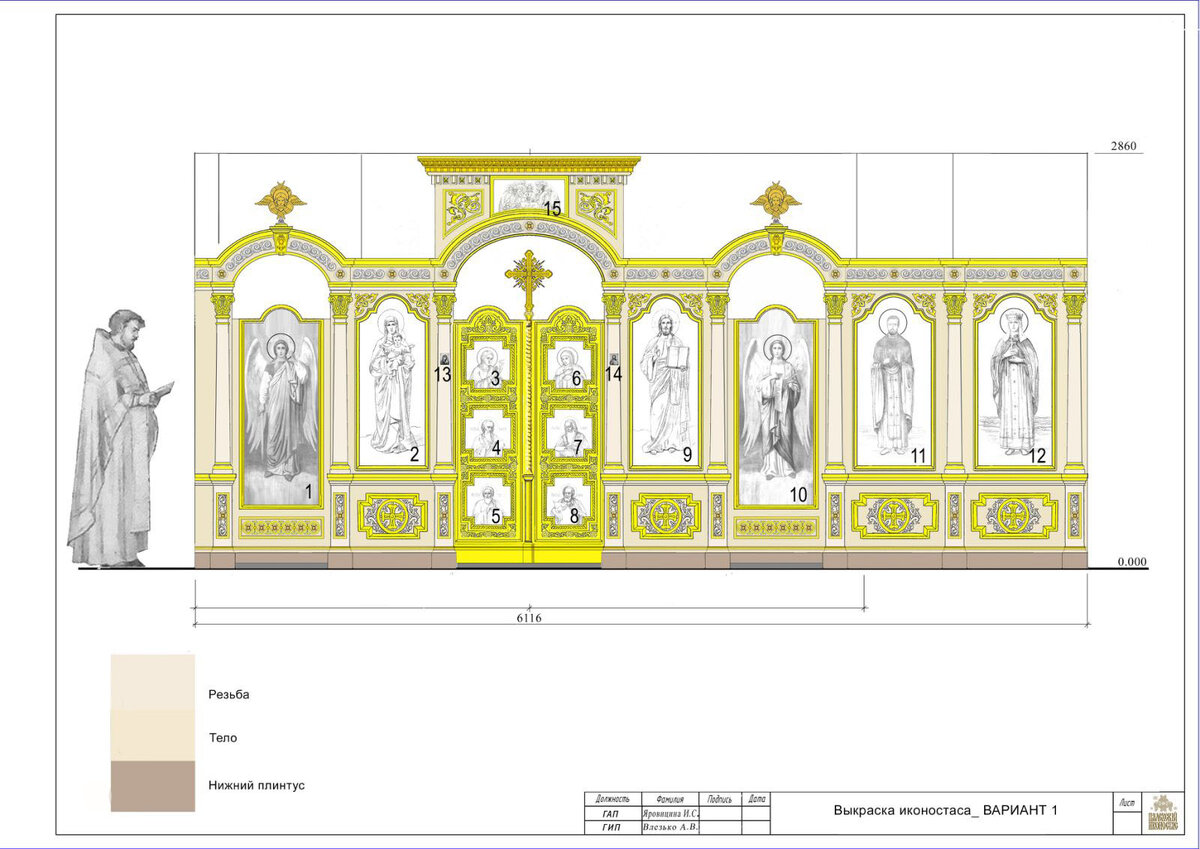Viewport: 1200px width, 849px height.
Task: Click the '0.000' level mark
Action: click(x=1132, y=562)
